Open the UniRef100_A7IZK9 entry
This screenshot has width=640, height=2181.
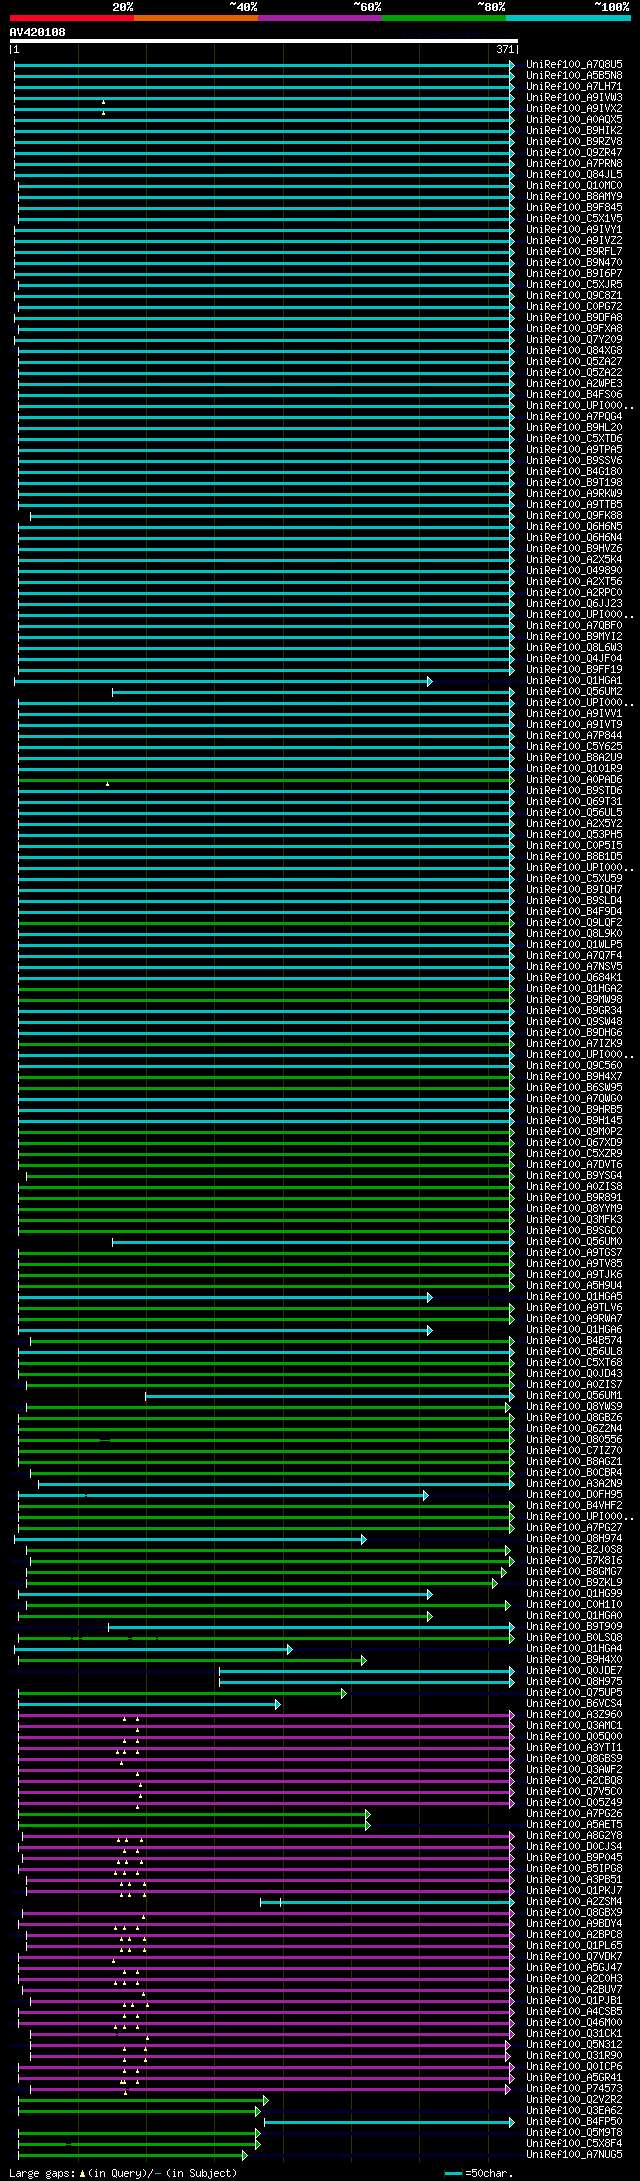pos(574,1043)
